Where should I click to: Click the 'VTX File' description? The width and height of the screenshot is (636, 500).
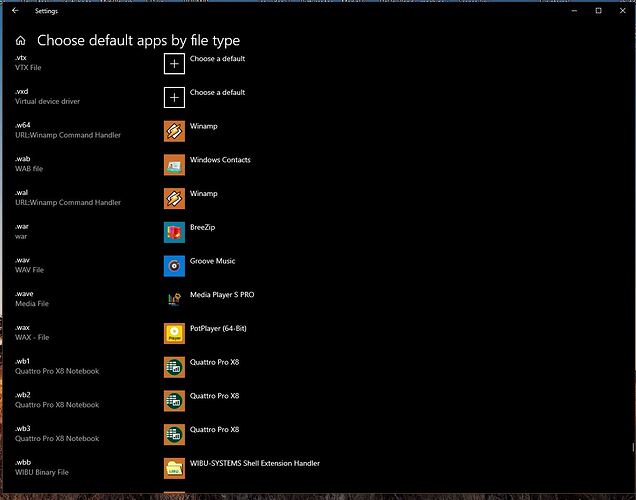click(x=28, y=68)
